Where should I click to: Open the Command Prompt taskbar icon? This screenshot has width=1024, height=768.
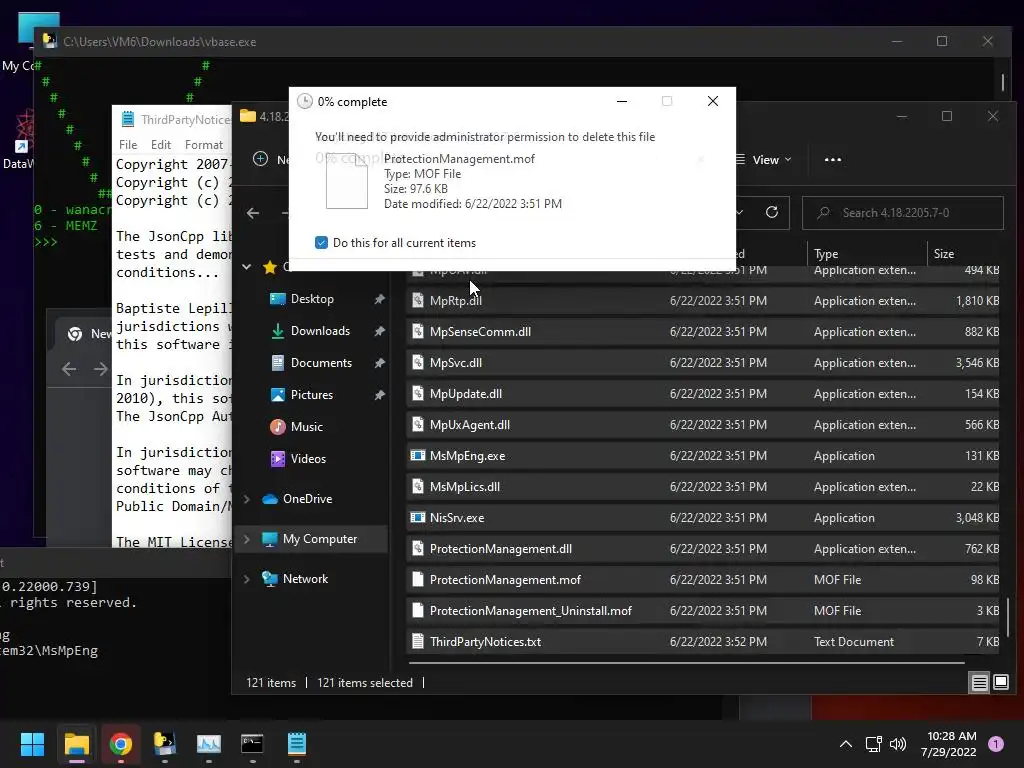[x=252, y=744]
